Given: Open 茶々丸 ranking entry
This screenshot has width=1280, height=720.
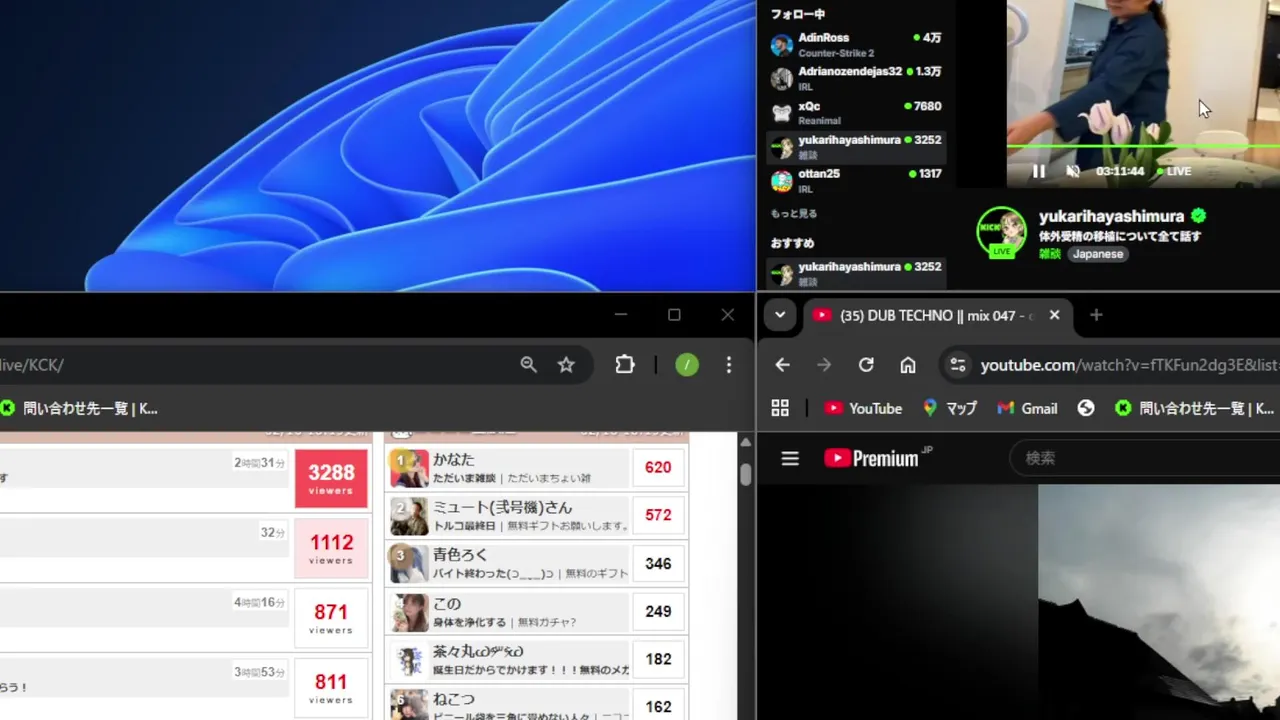Looking at the screenshot, I should [536, 660].
